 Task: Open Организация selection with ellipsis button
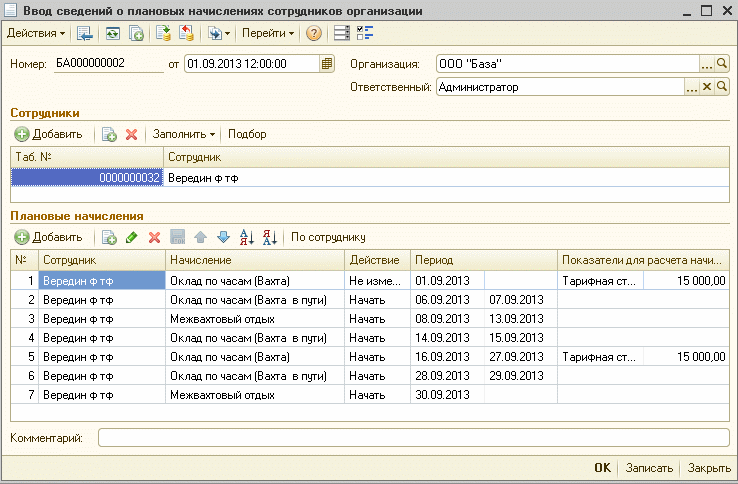coord(707,64)
